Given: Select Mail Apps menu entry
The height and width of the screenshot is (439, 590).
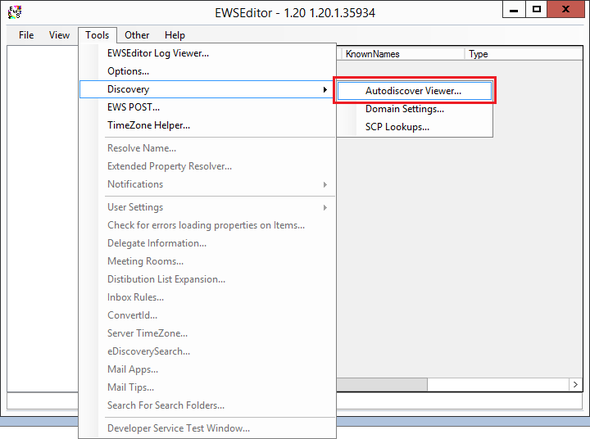Looking at the screenshot, I should coord(208,369).
